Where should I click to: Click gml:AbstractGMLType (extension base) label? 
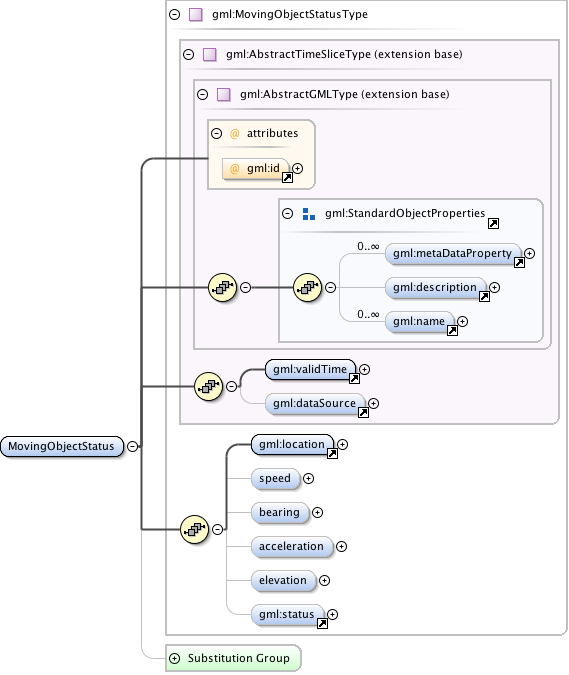pyautogui.click(x=345, y=95)
